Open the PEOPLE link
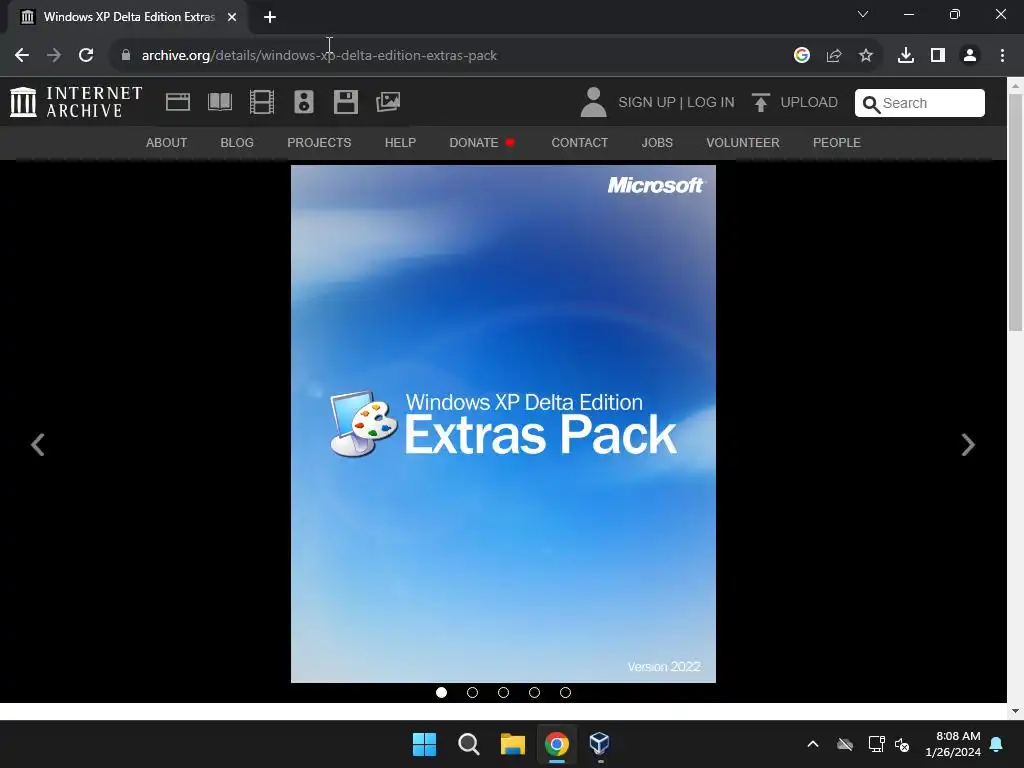The image size is (1024, 768). 837,142
